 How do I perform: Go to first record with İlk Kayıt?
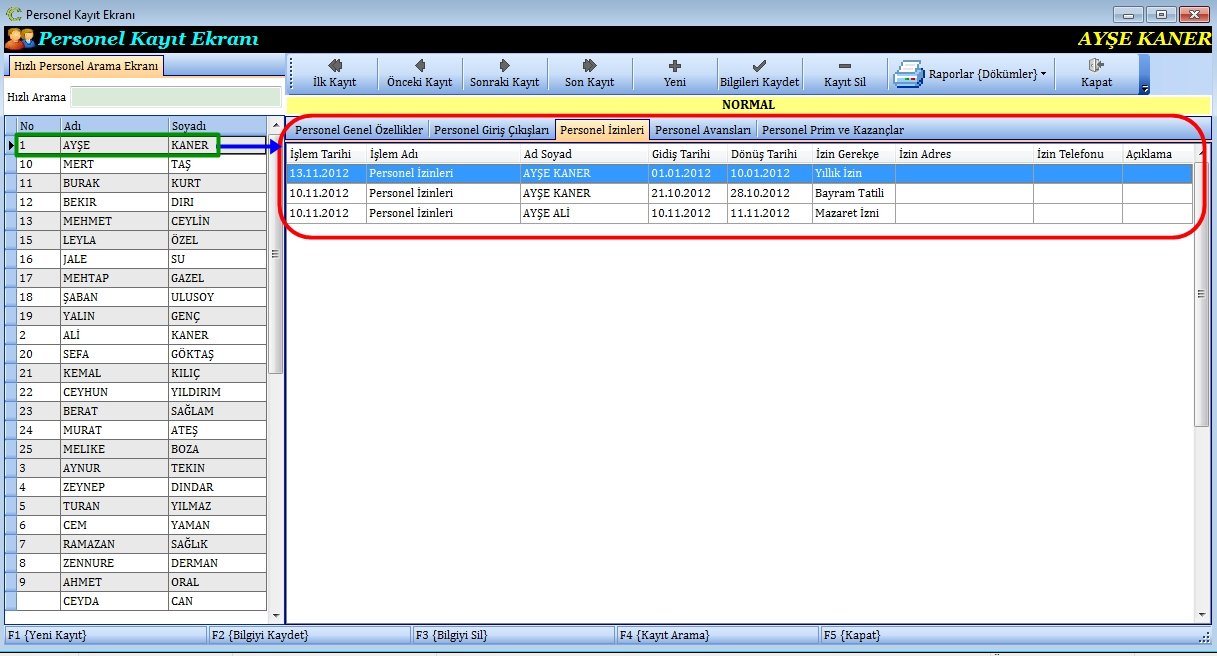(x=334, y=73)
